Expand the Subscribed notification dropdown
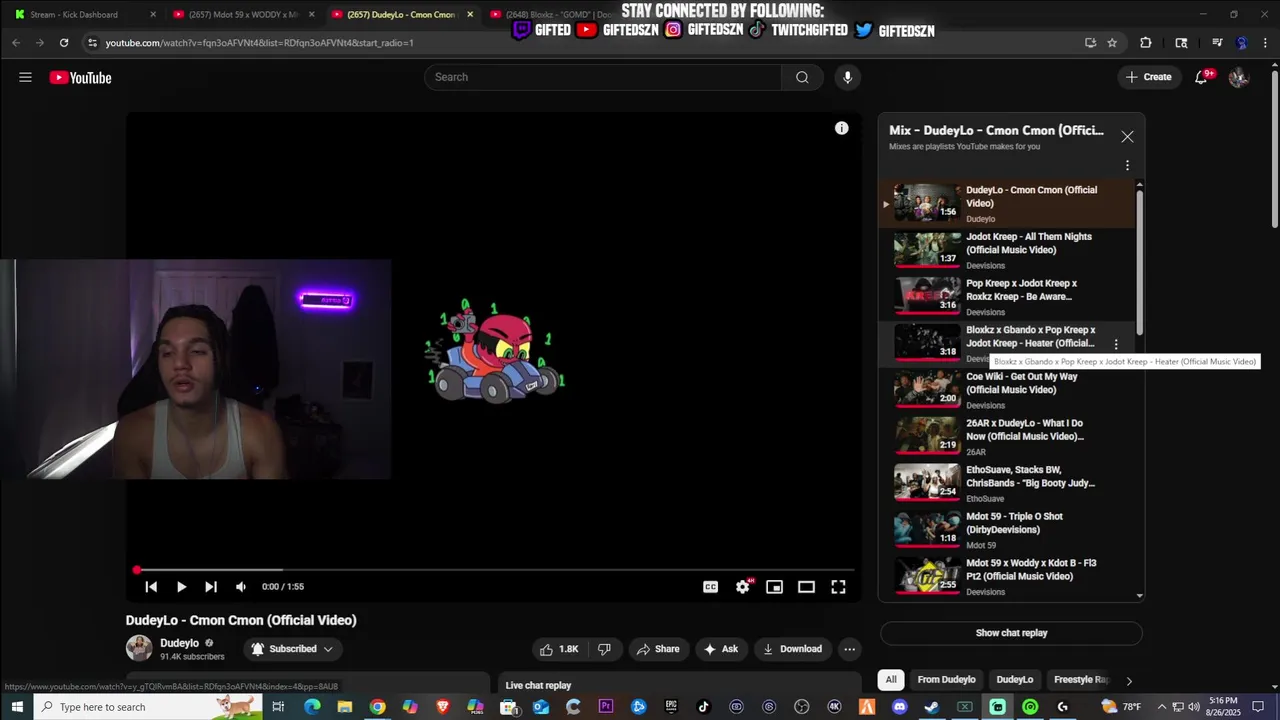The image size is (1280, 720). 292,649
